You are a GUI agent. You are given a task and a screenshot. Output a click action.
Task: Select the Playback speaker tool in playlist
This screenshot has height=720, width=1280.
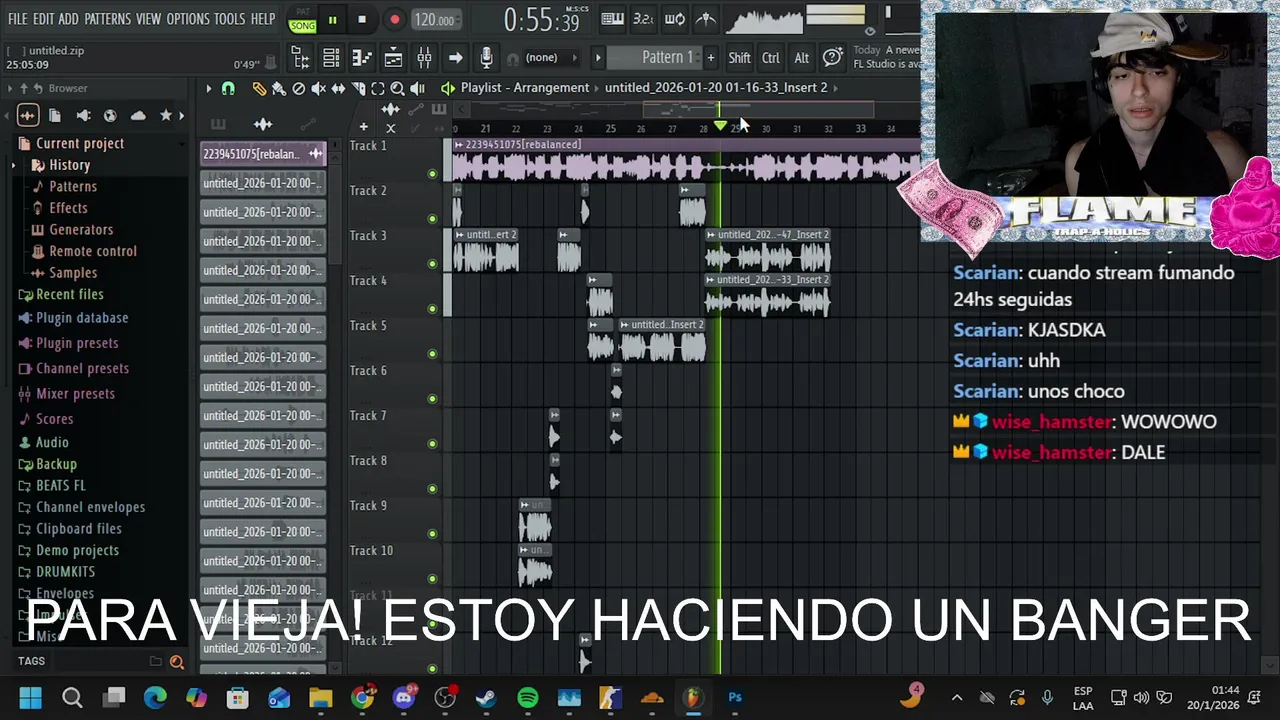click(x=417, y=88)
